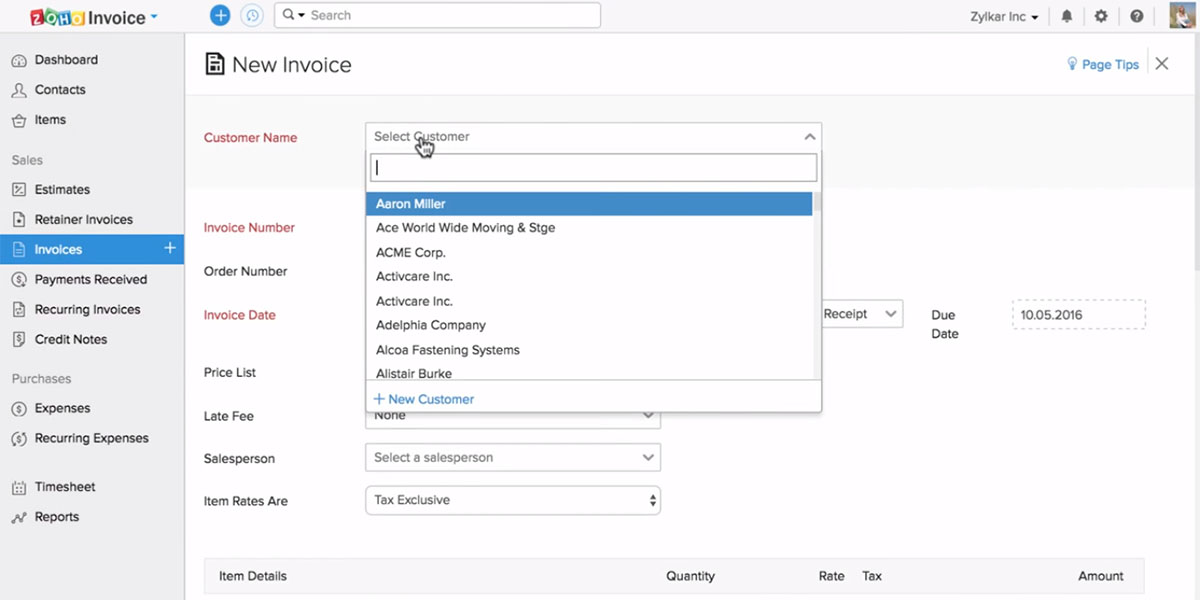
Task: View Reports from the sidebar
Action: tap(56, 516)
